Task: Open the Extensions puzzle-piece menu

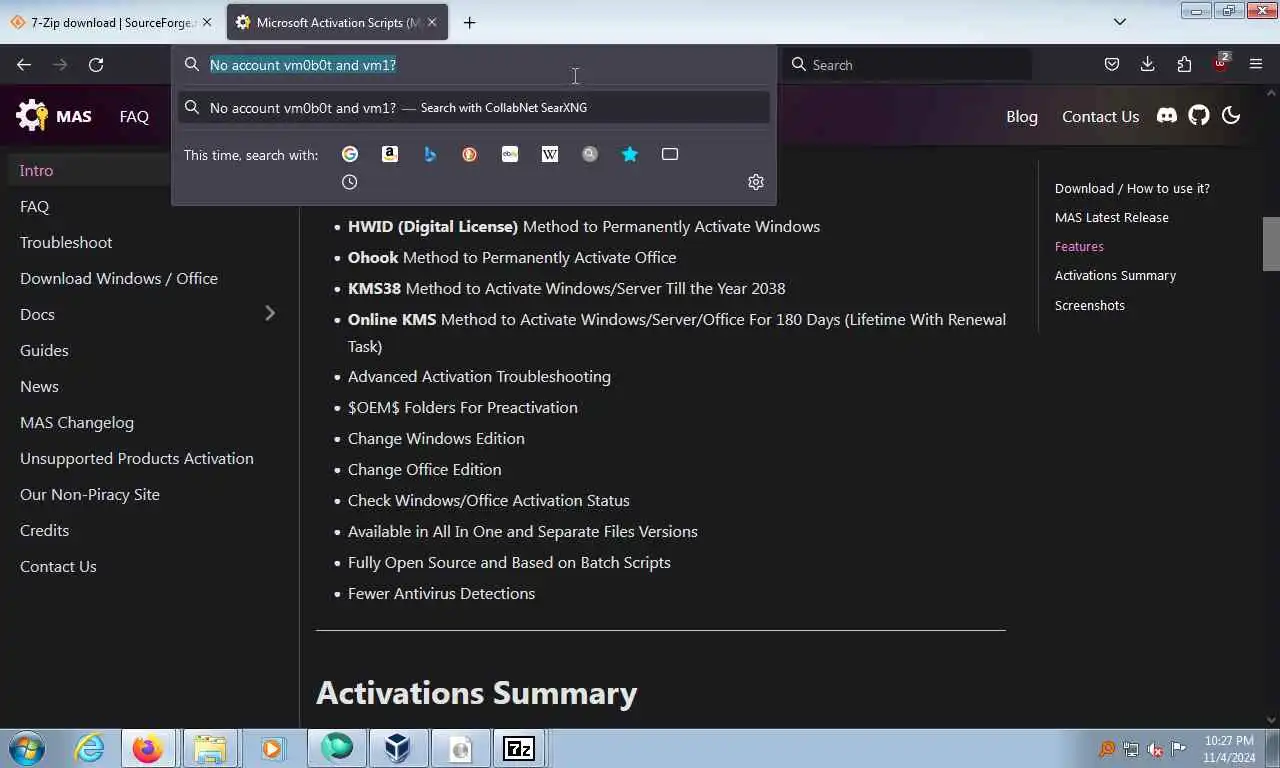Action: 1184,64
